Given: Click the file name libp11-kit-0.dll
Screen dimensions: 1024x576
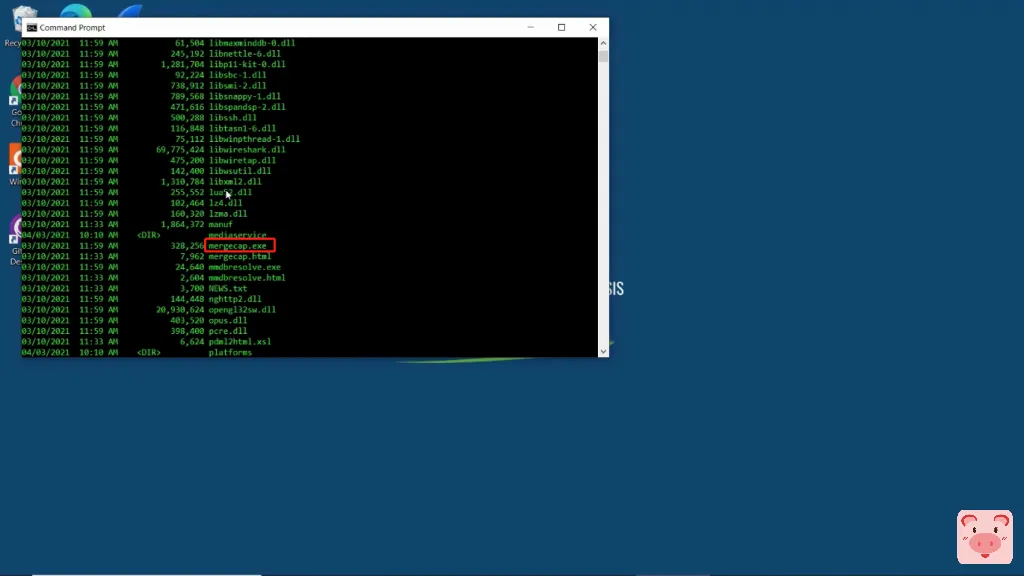Looking at the screenshot, I should [x=247, y=64].
